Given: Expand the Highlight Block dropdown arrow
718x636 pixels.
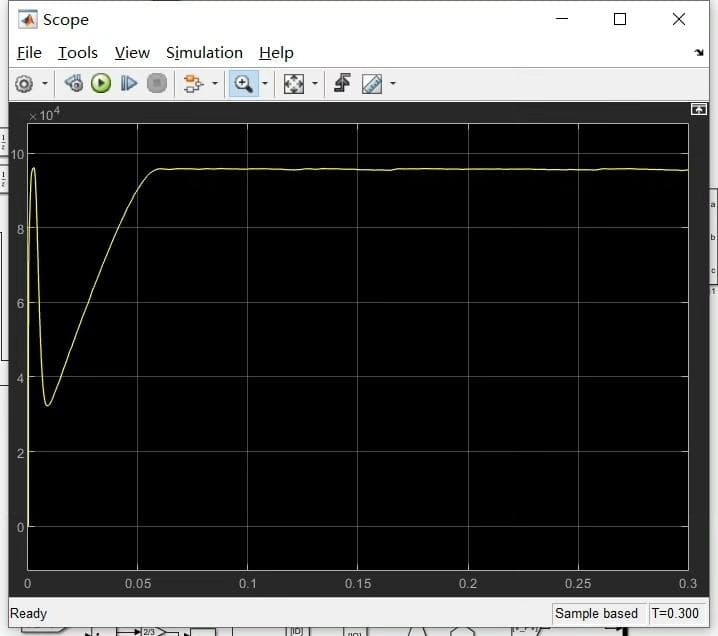Looking at the screenshot, I should point(215,84).
